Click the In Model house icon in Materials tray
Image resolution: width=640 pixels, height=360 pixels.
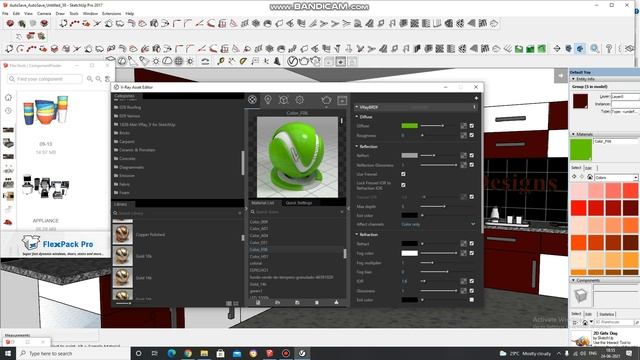[590, 177]
